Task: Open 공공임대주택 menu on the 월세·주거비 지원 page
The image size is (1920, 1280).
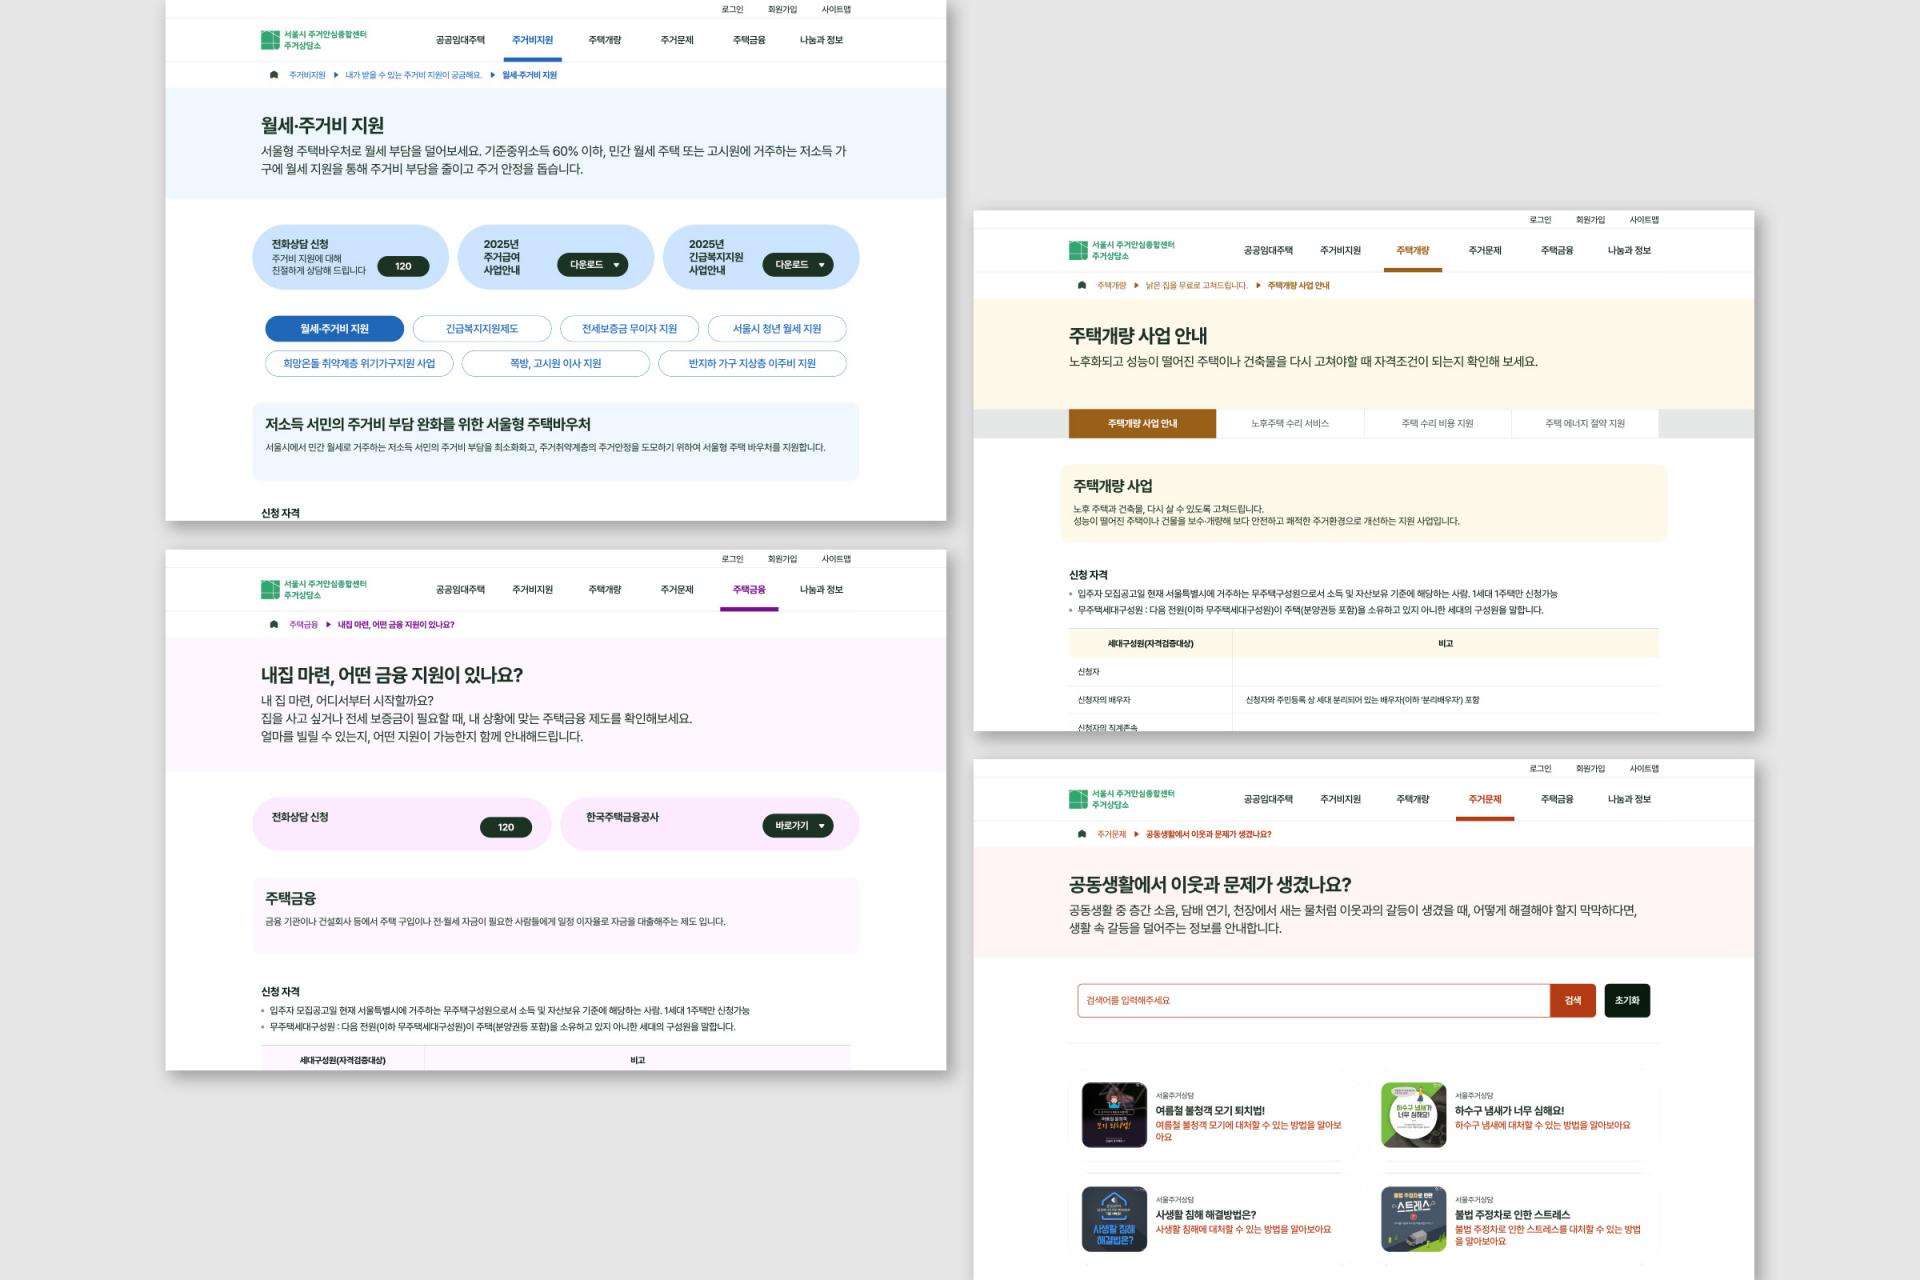Action: (460, 41)
